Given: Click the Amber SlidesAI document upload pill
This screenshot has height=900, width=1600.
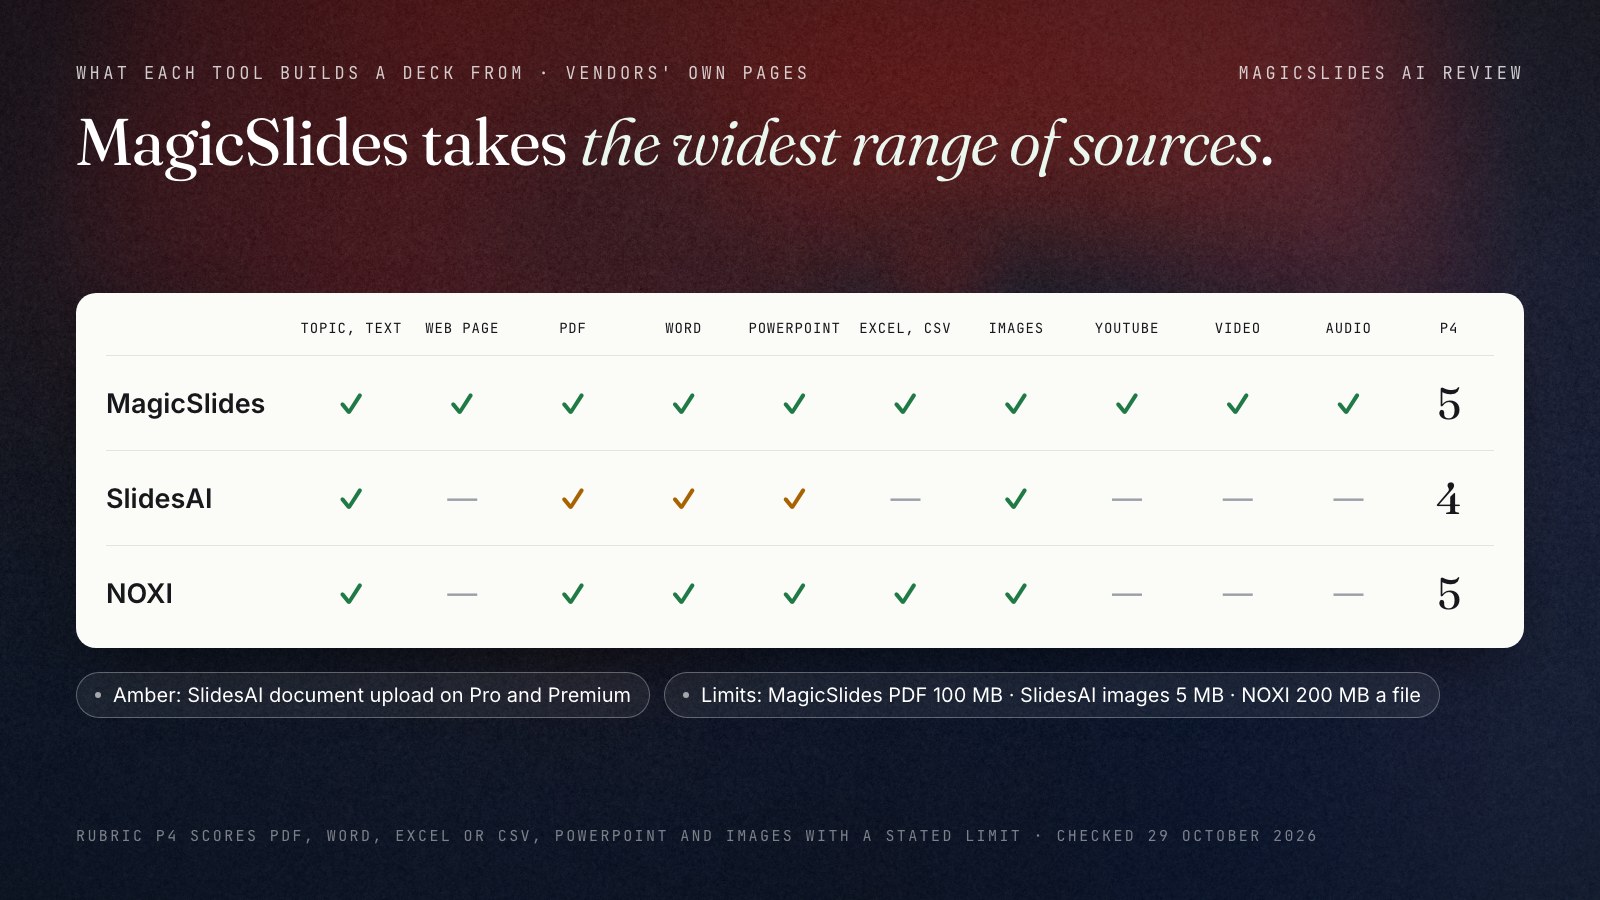Looking at the screenshot, I should (363, 695).
